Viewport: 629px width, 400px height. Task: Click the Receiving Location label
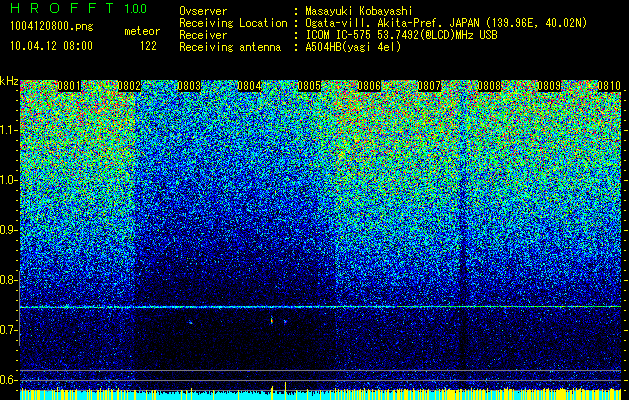point(233,23)
